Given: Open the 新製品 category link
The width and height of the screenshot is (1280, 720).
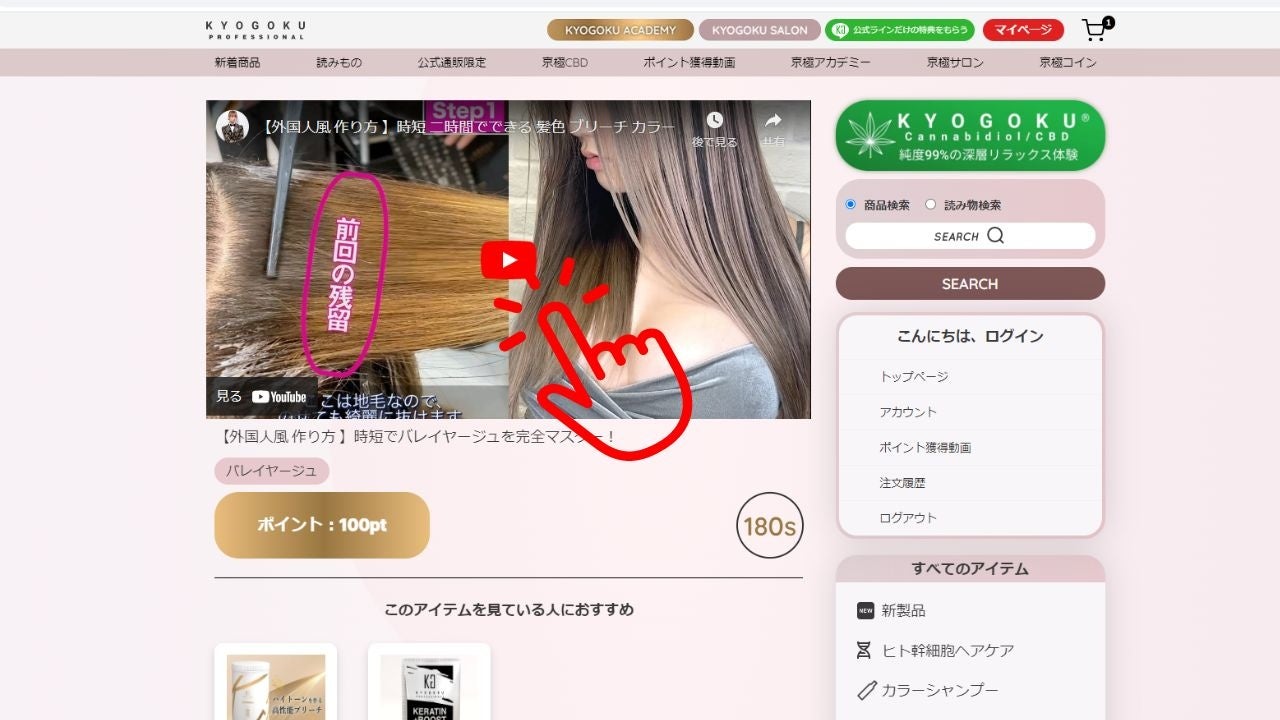Looking at the screenshot, I should pos(903,610).
